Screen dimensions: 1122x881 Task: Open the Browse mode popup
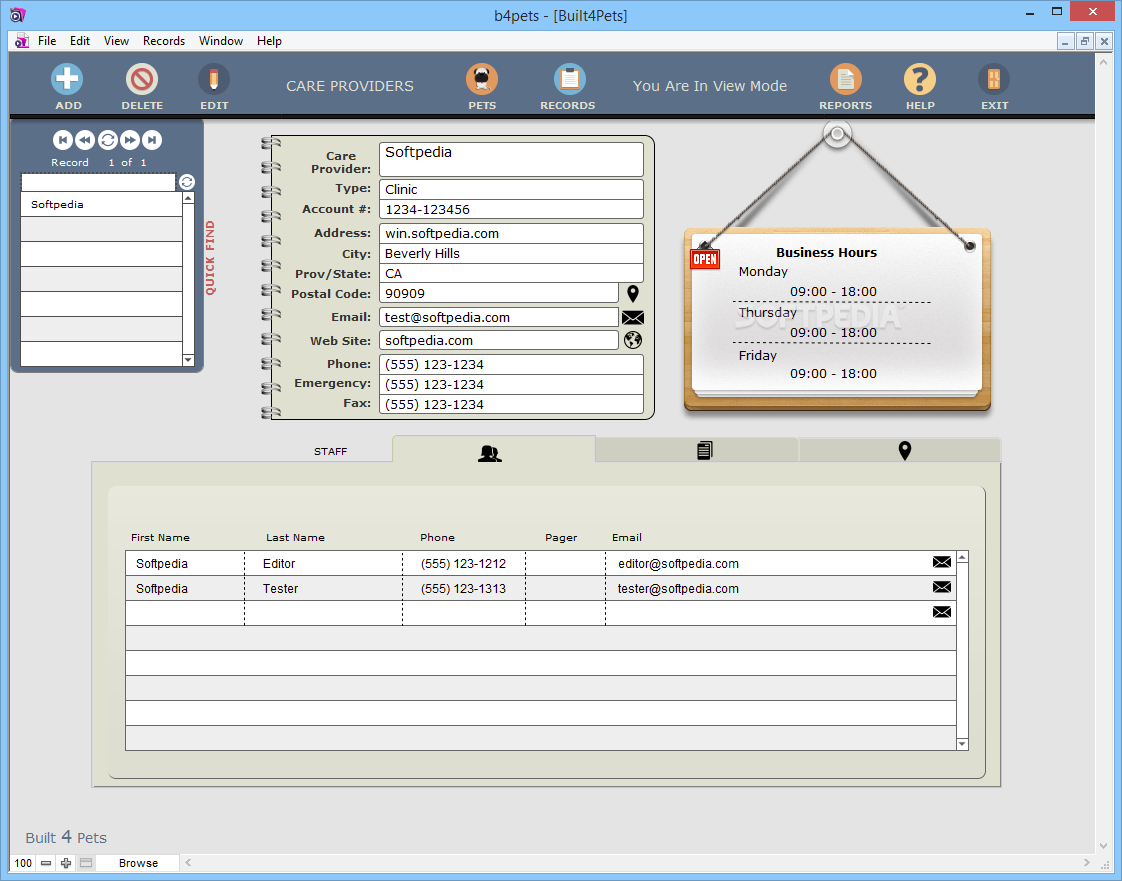[x=138, y=862]
